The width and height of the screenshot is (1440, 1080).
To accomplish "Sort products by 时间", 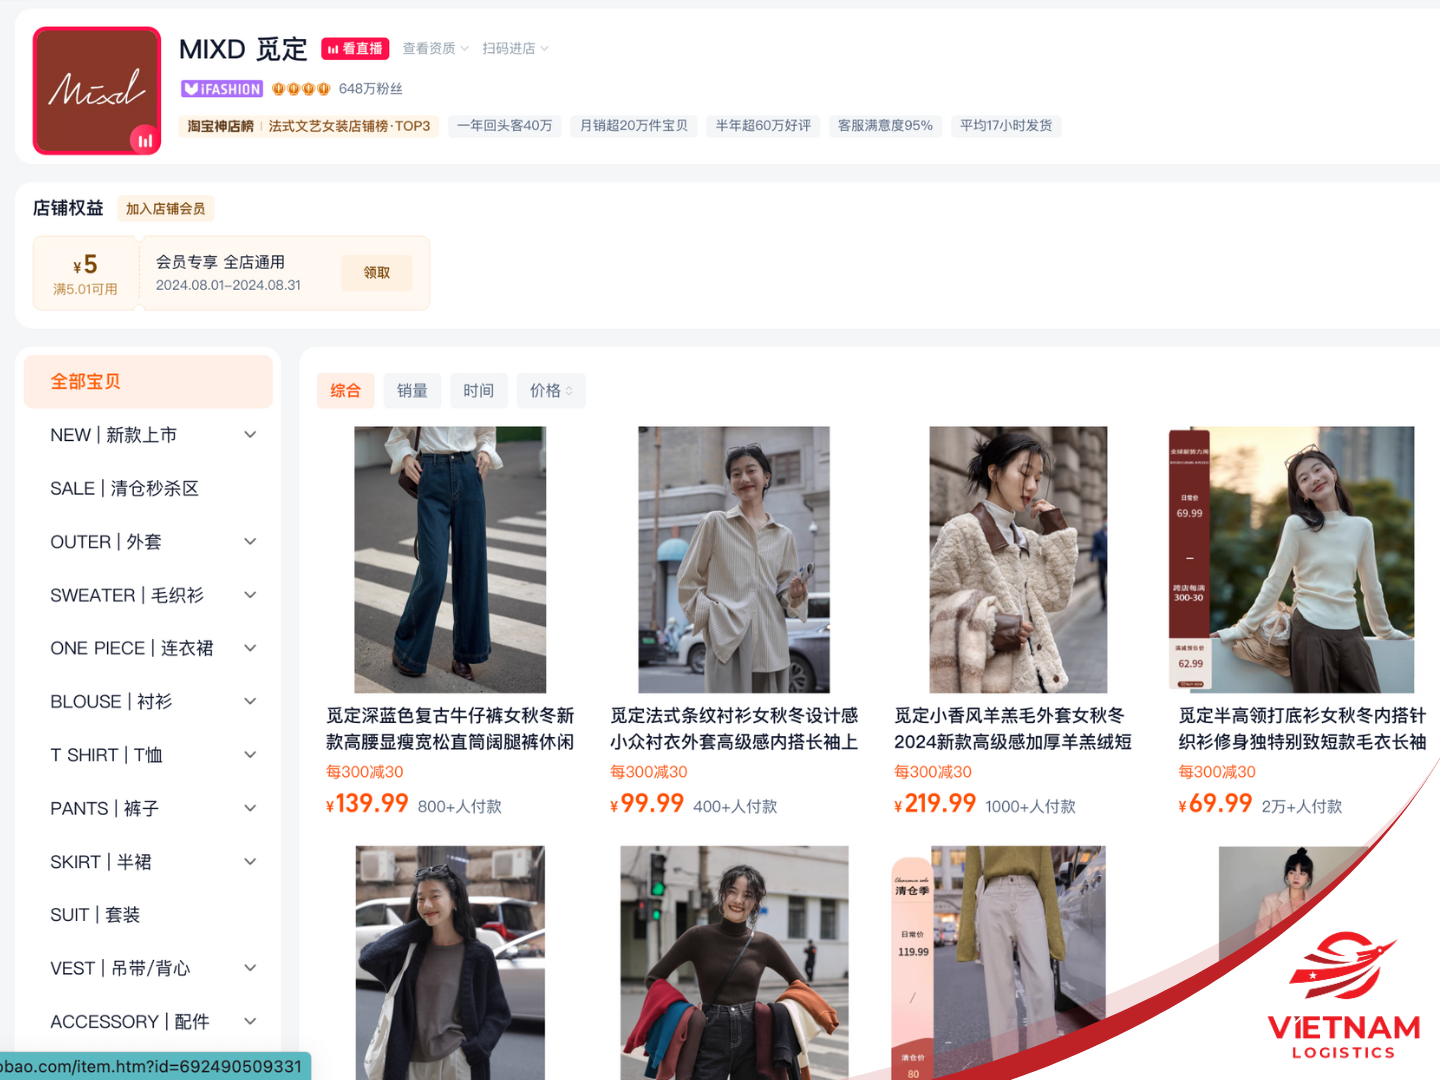I will (x=479, y=391).
